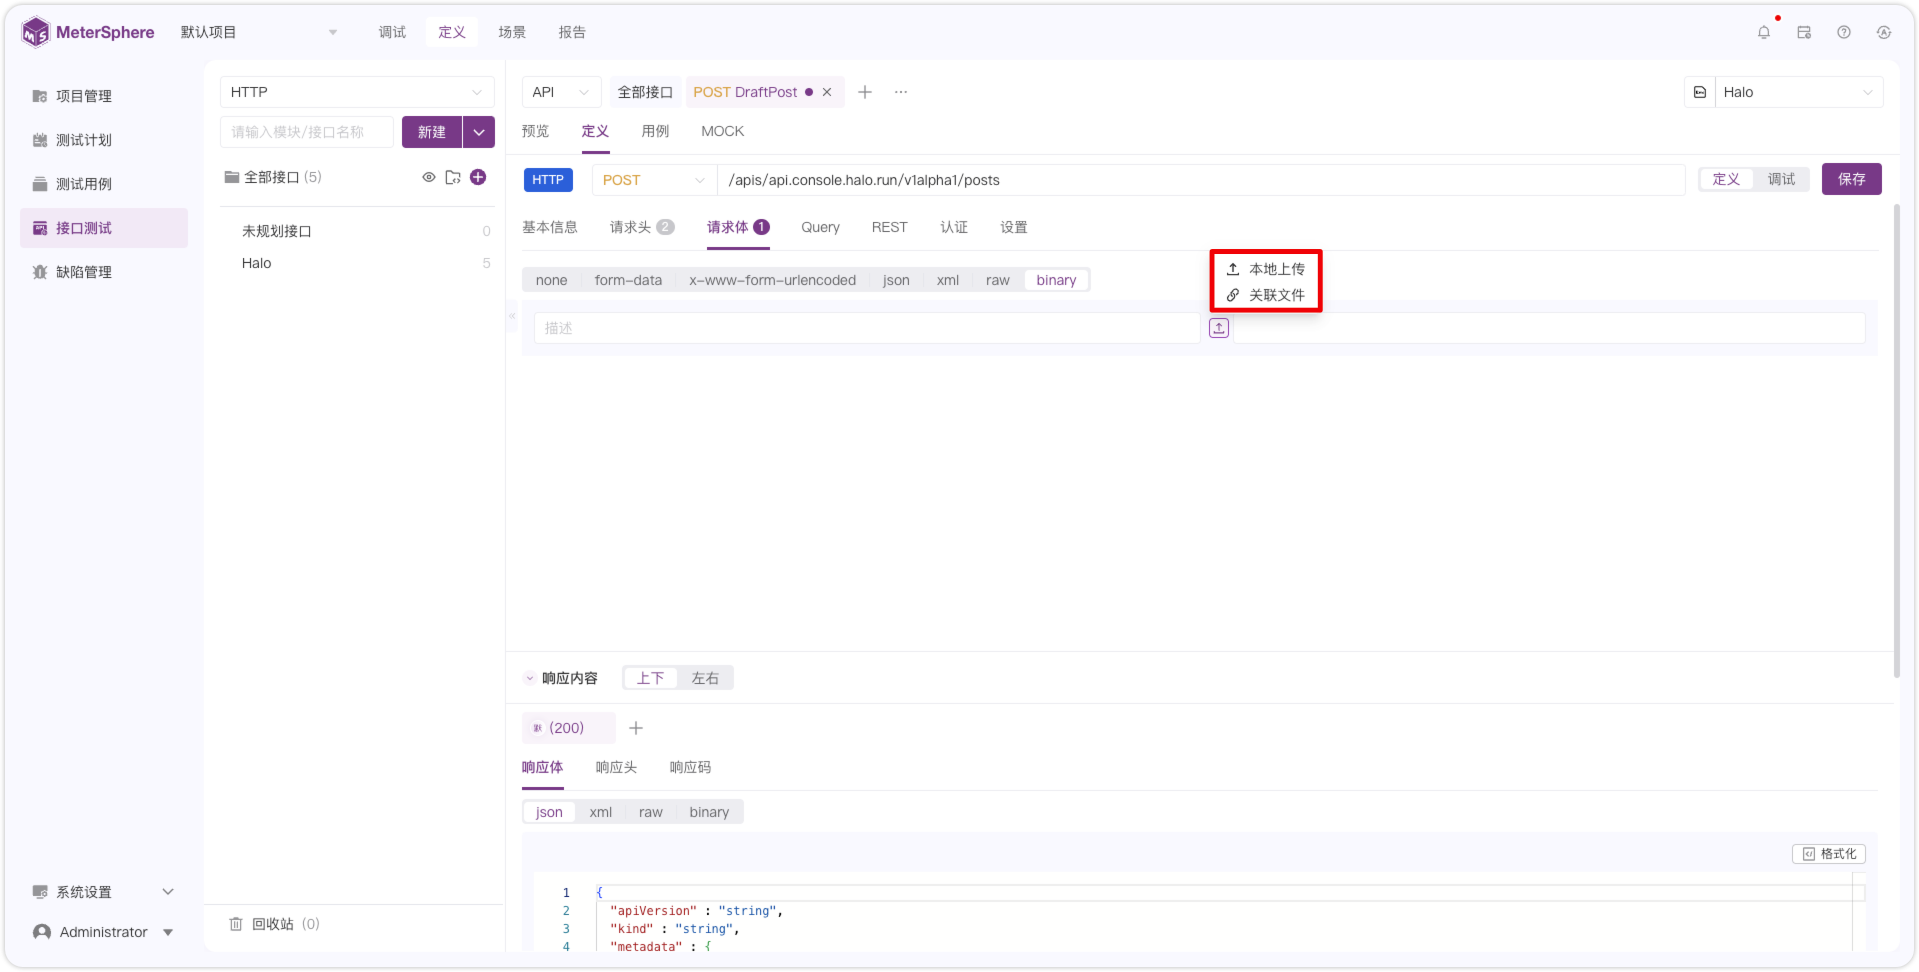
Task: Expand the 新建 button dropdown arrow
Action: [x=479, y=132]
